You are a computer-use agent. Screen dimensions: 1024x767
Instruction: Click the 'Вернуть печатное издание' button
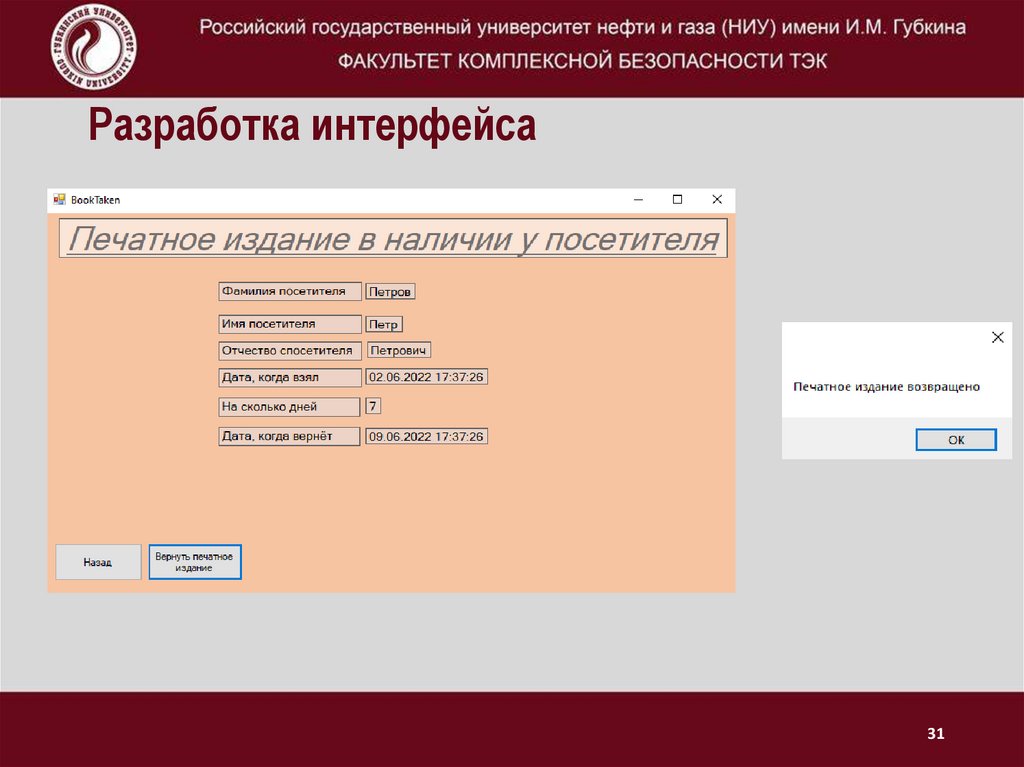tap(195, 561)
